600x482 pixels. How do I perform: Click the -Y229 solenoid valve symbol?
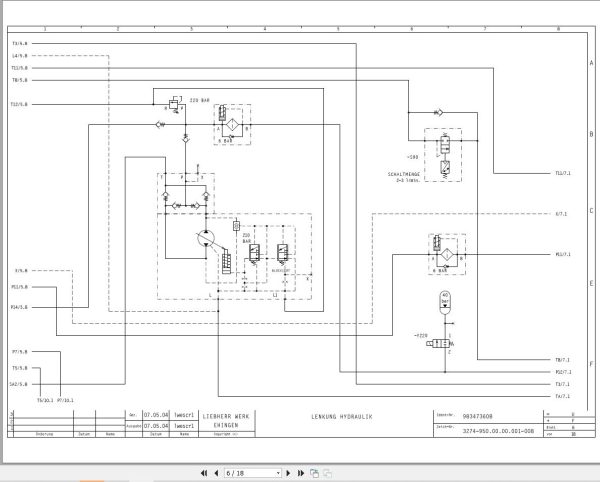440,344
